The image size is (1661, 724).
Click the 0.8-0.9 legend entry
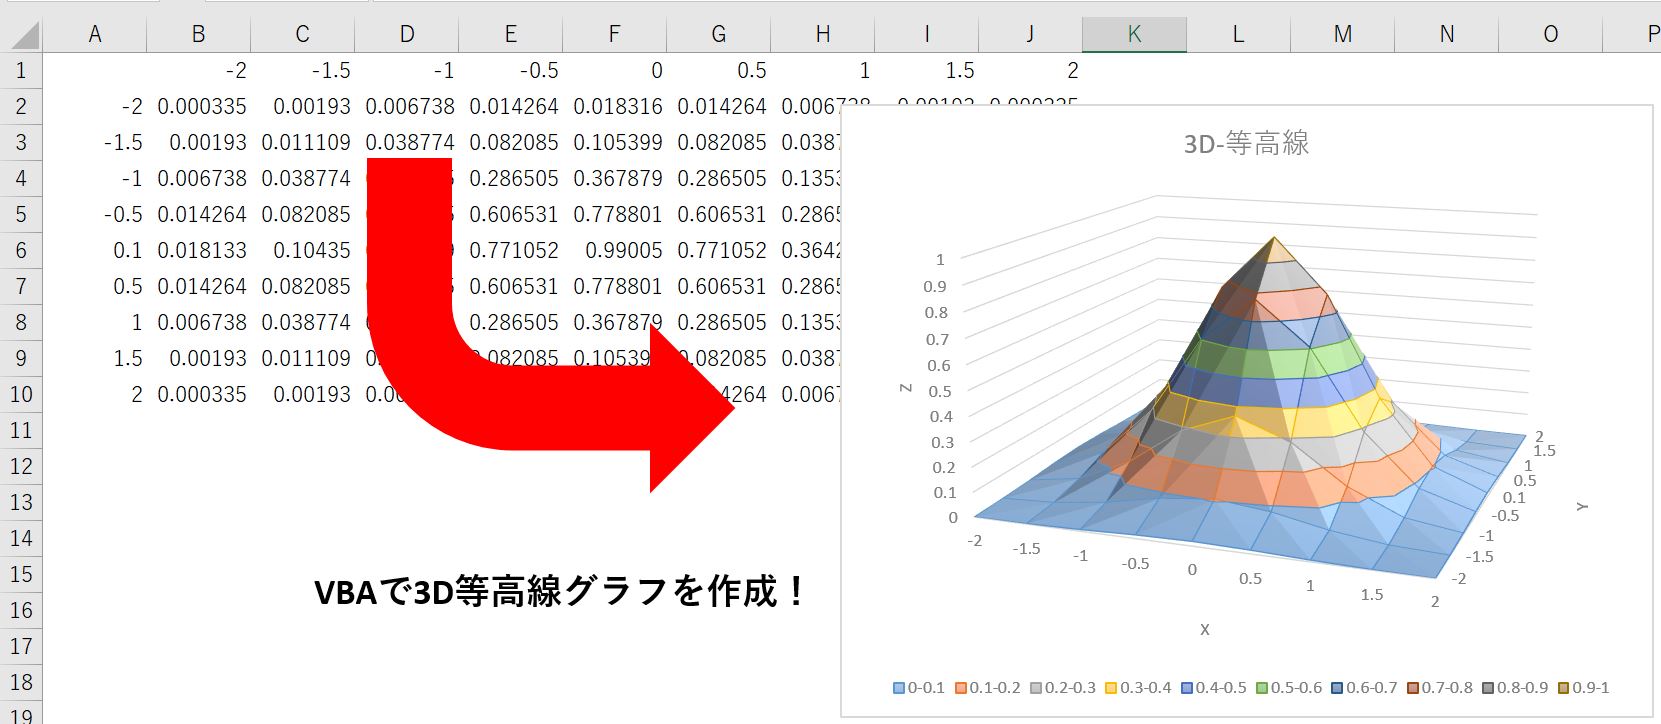coord(1514,688)
